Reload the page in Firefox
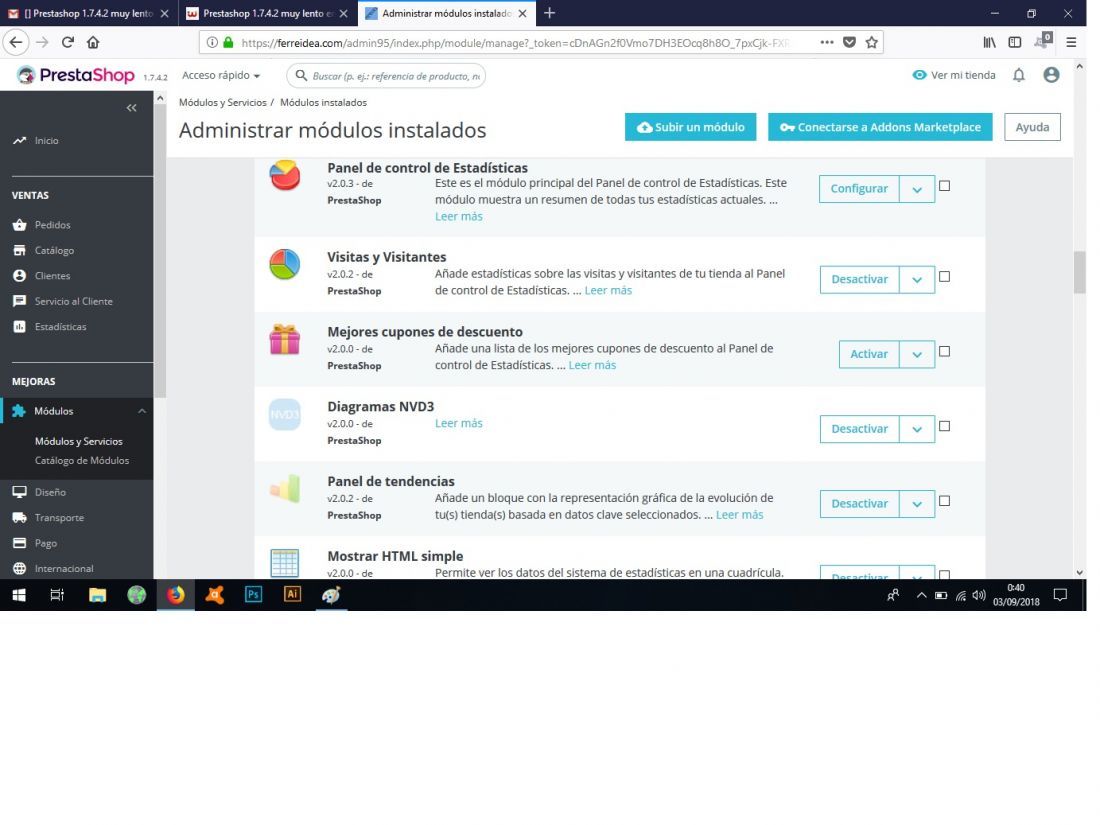Viewport: 1100px width, 825px height. coord(68,43)
